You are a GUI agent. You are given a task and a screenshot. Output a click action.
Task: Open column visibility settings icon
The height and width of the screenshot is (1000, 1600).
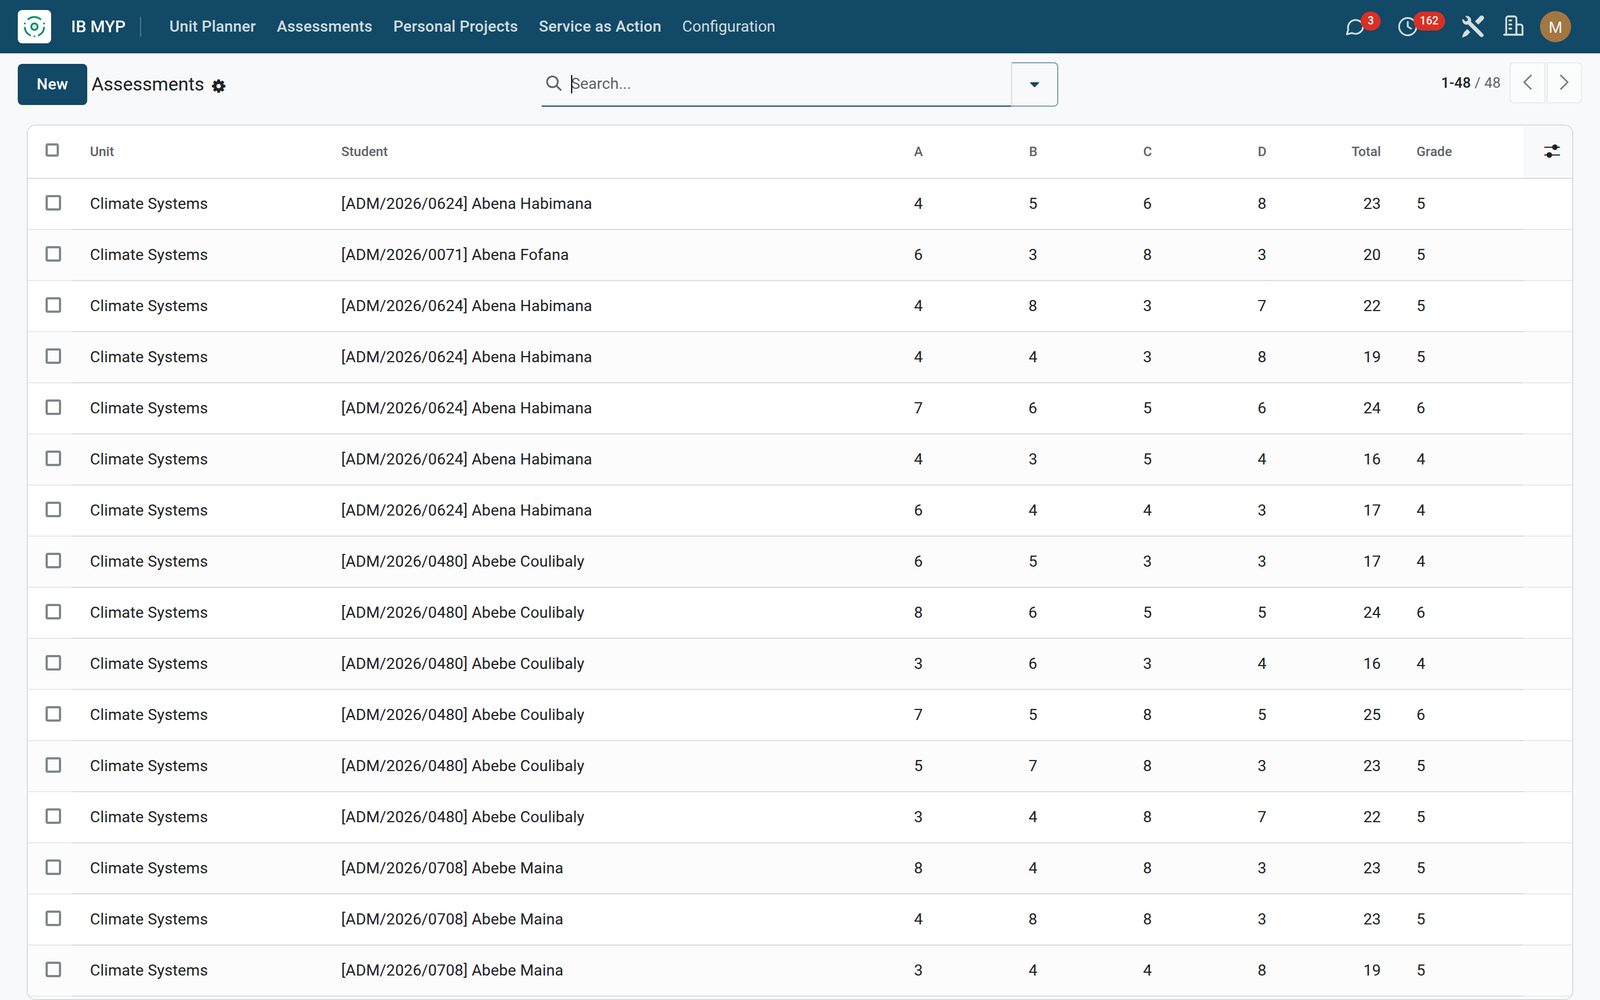click(x=1551, y=151)
